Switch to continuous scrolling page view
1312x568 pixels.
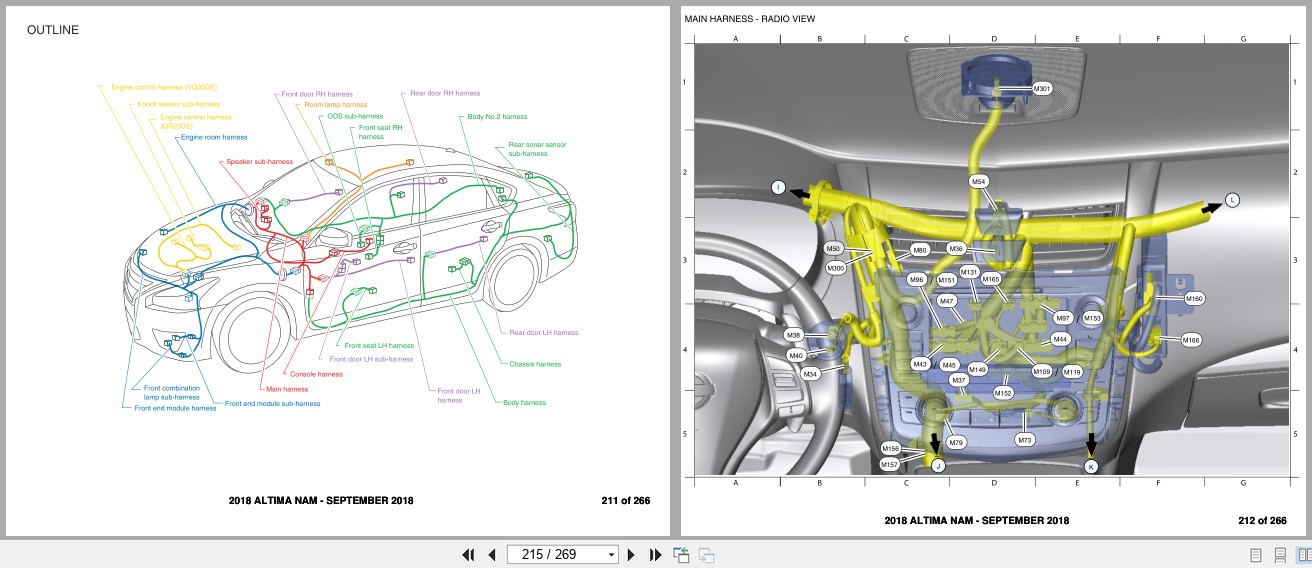1280,554
